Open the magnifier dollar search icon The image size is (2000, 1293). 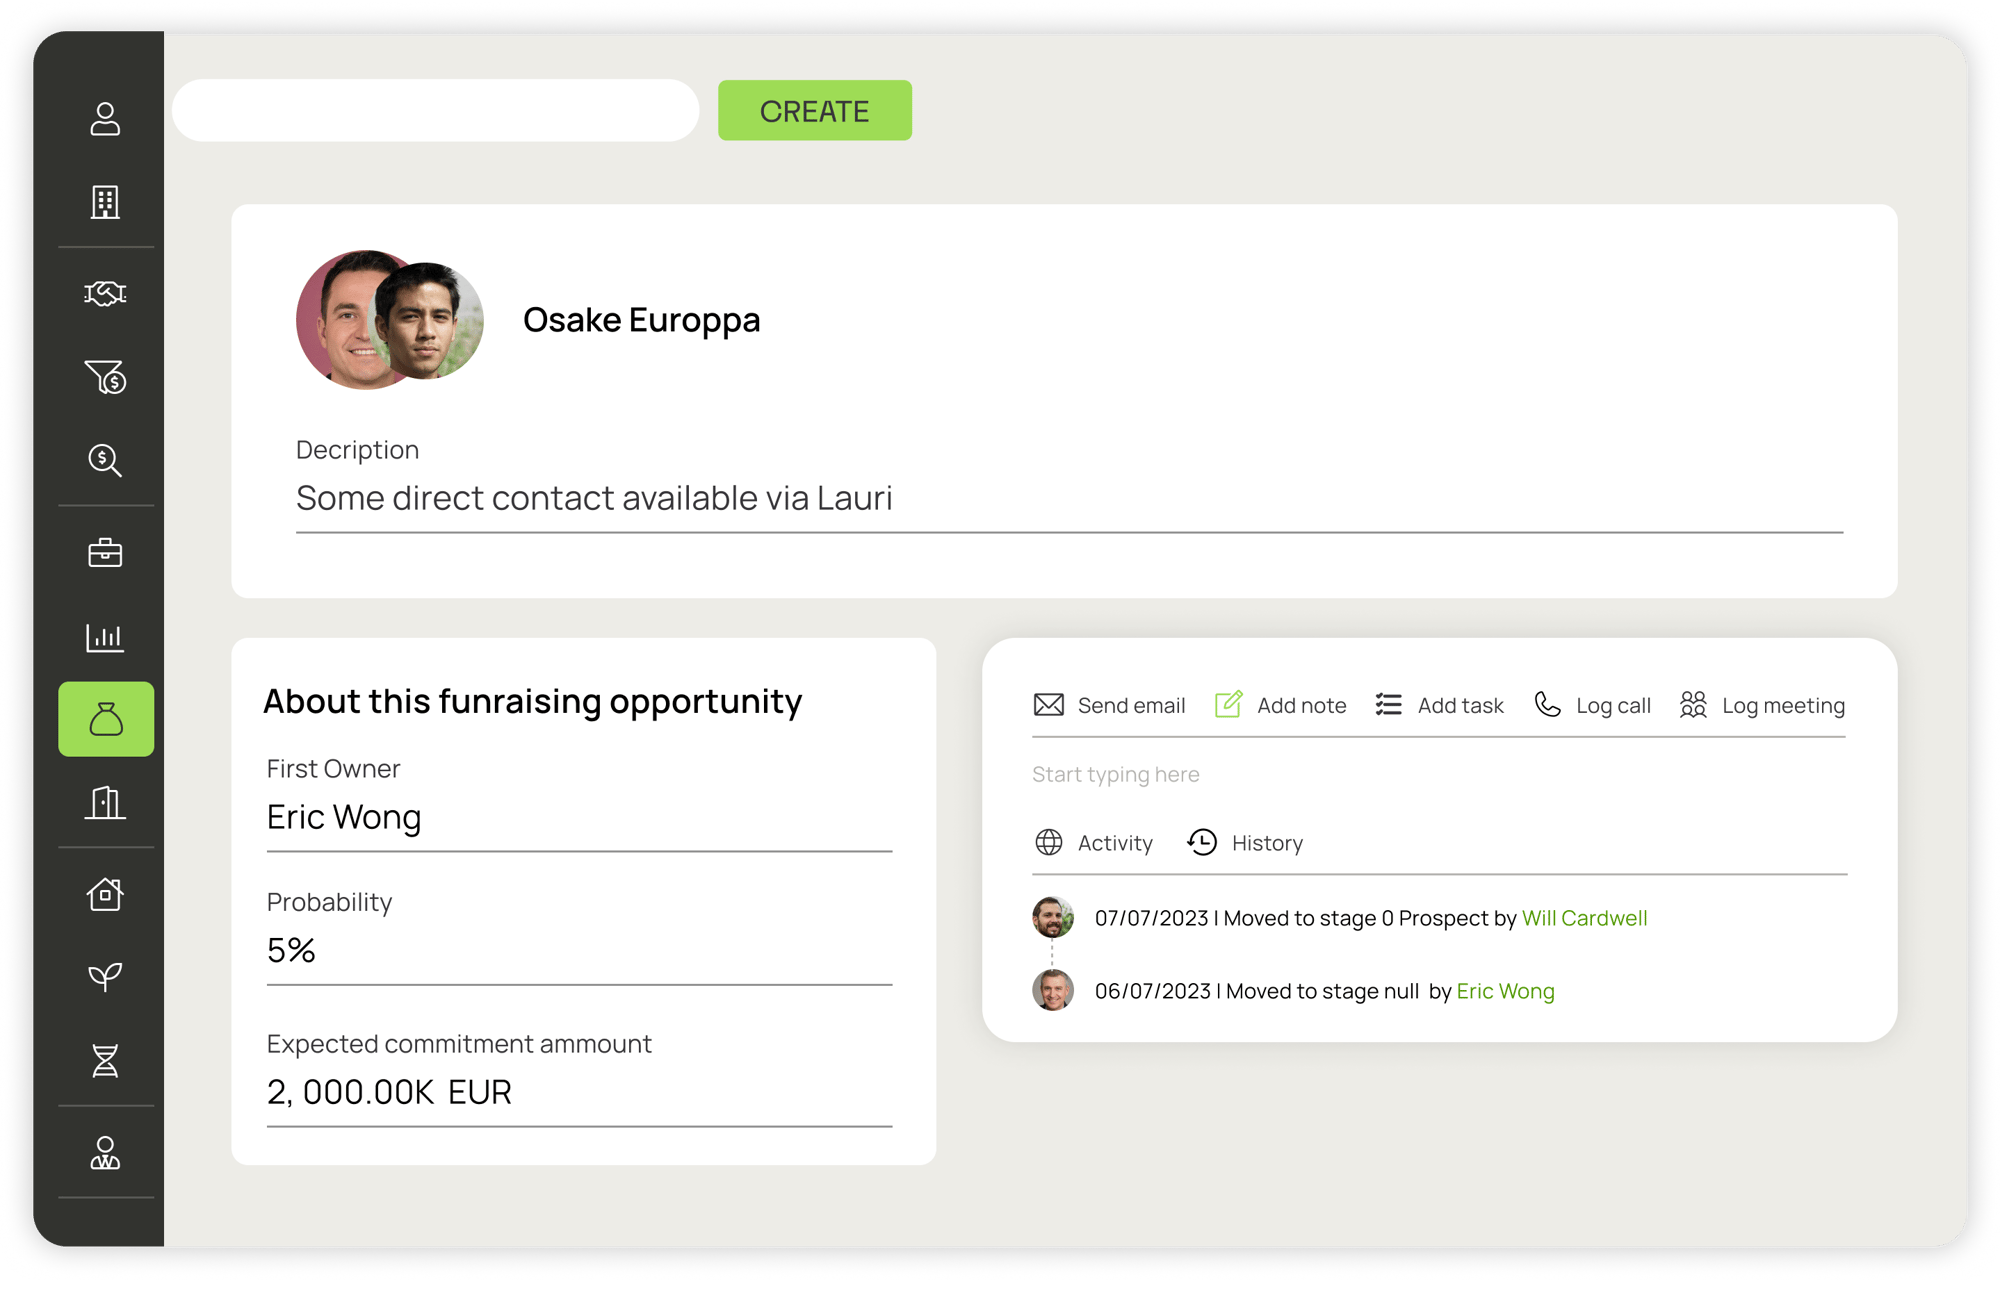[x=105, y=460]
